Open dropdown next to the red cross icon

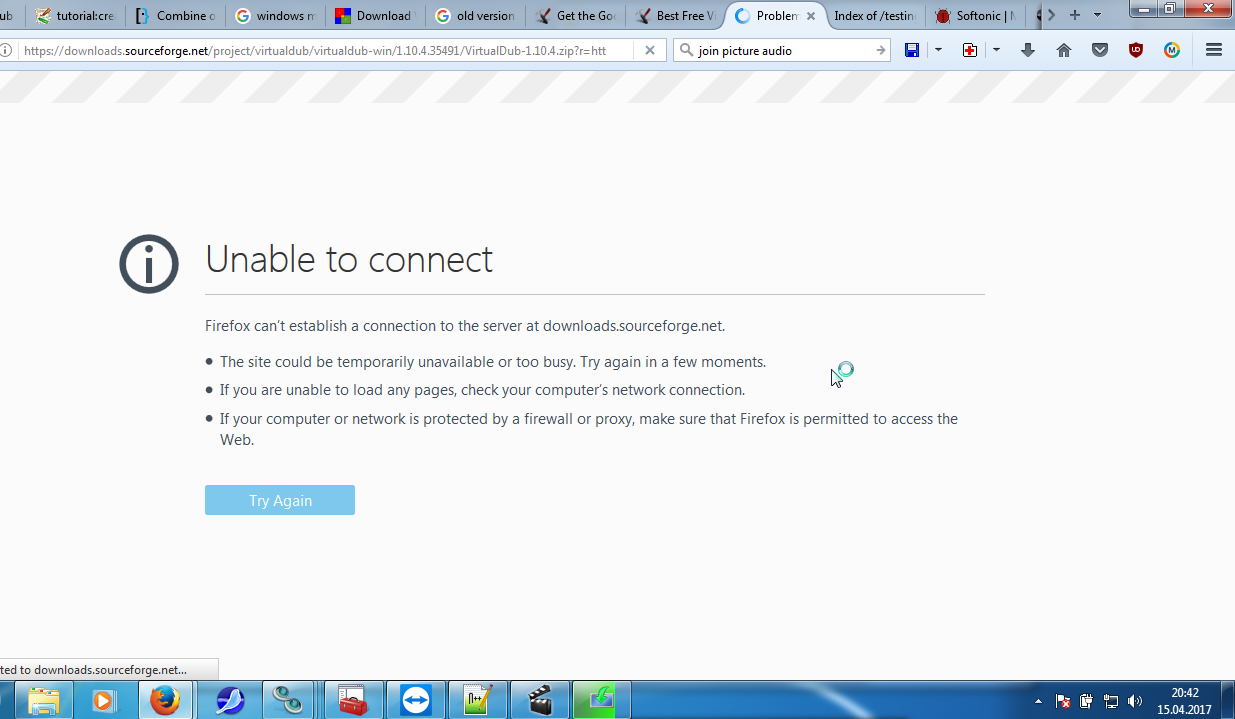tap(996, 50)
